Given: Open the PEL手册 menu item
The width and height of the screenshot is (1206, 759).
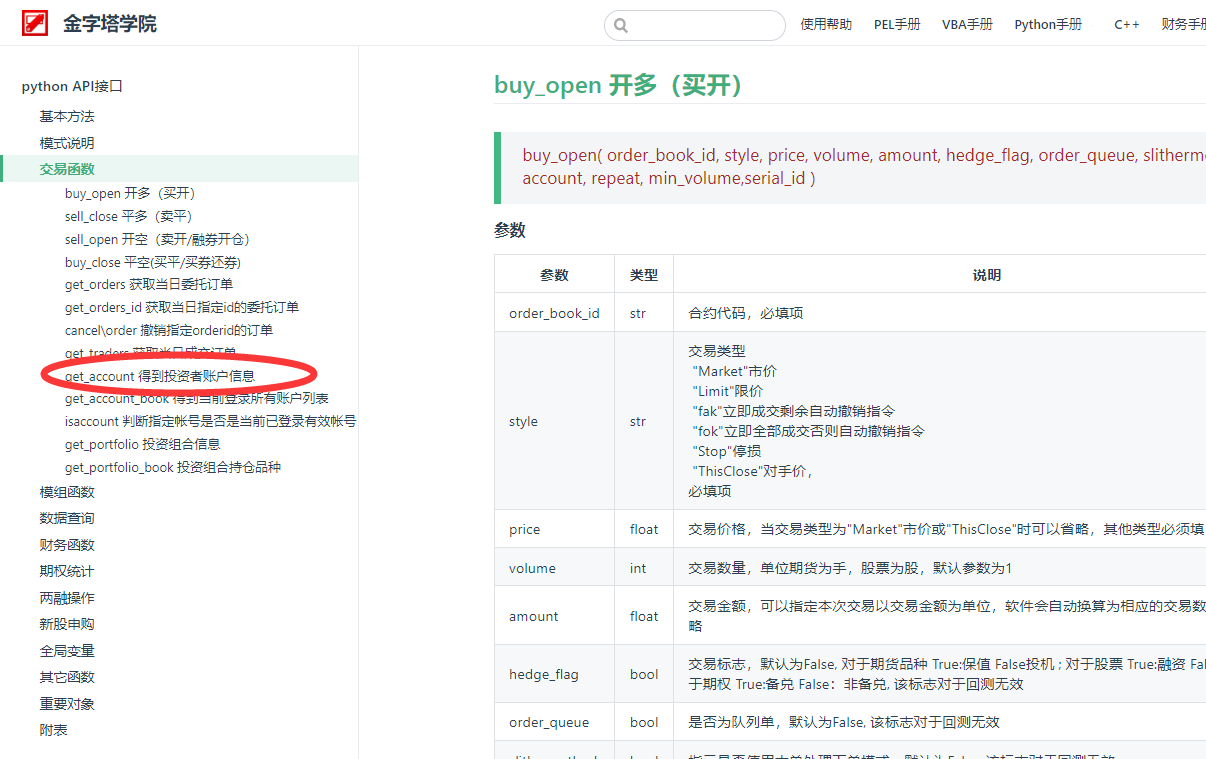Looking at the screenshot, I should [x=897, y=25].
